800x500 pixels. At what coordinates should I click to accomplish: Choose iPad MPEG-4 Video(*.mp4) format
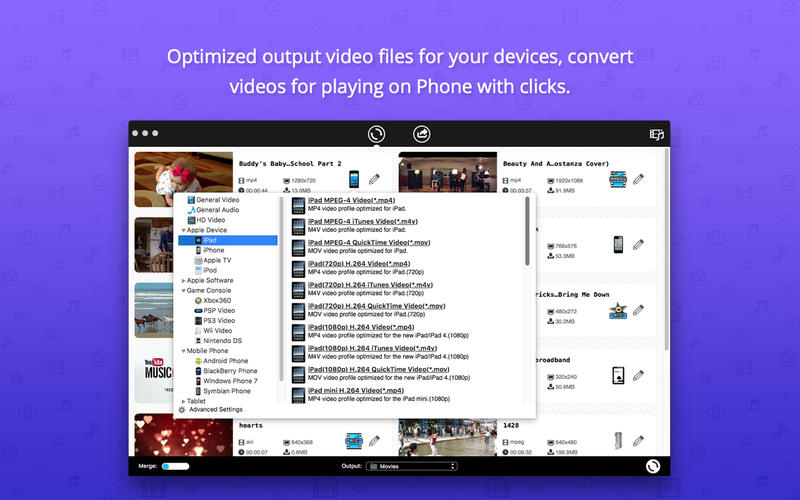click(351, 201)
